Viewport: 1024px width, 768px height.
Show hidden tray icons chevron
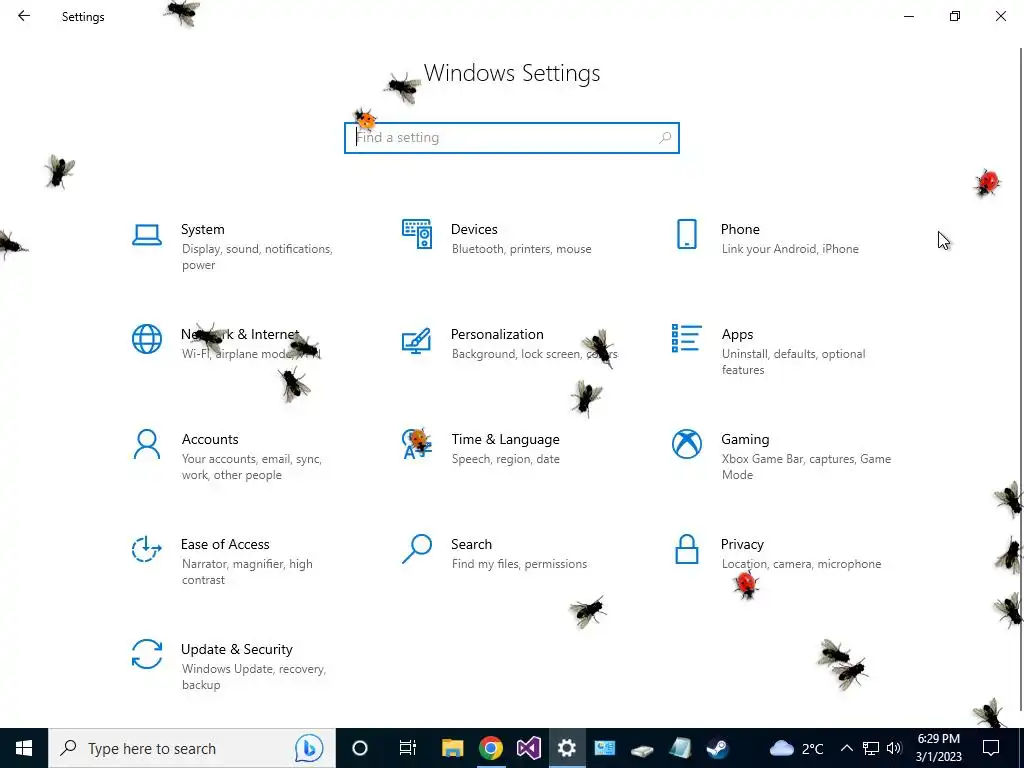pyautogui.click(x=846, y=748)
